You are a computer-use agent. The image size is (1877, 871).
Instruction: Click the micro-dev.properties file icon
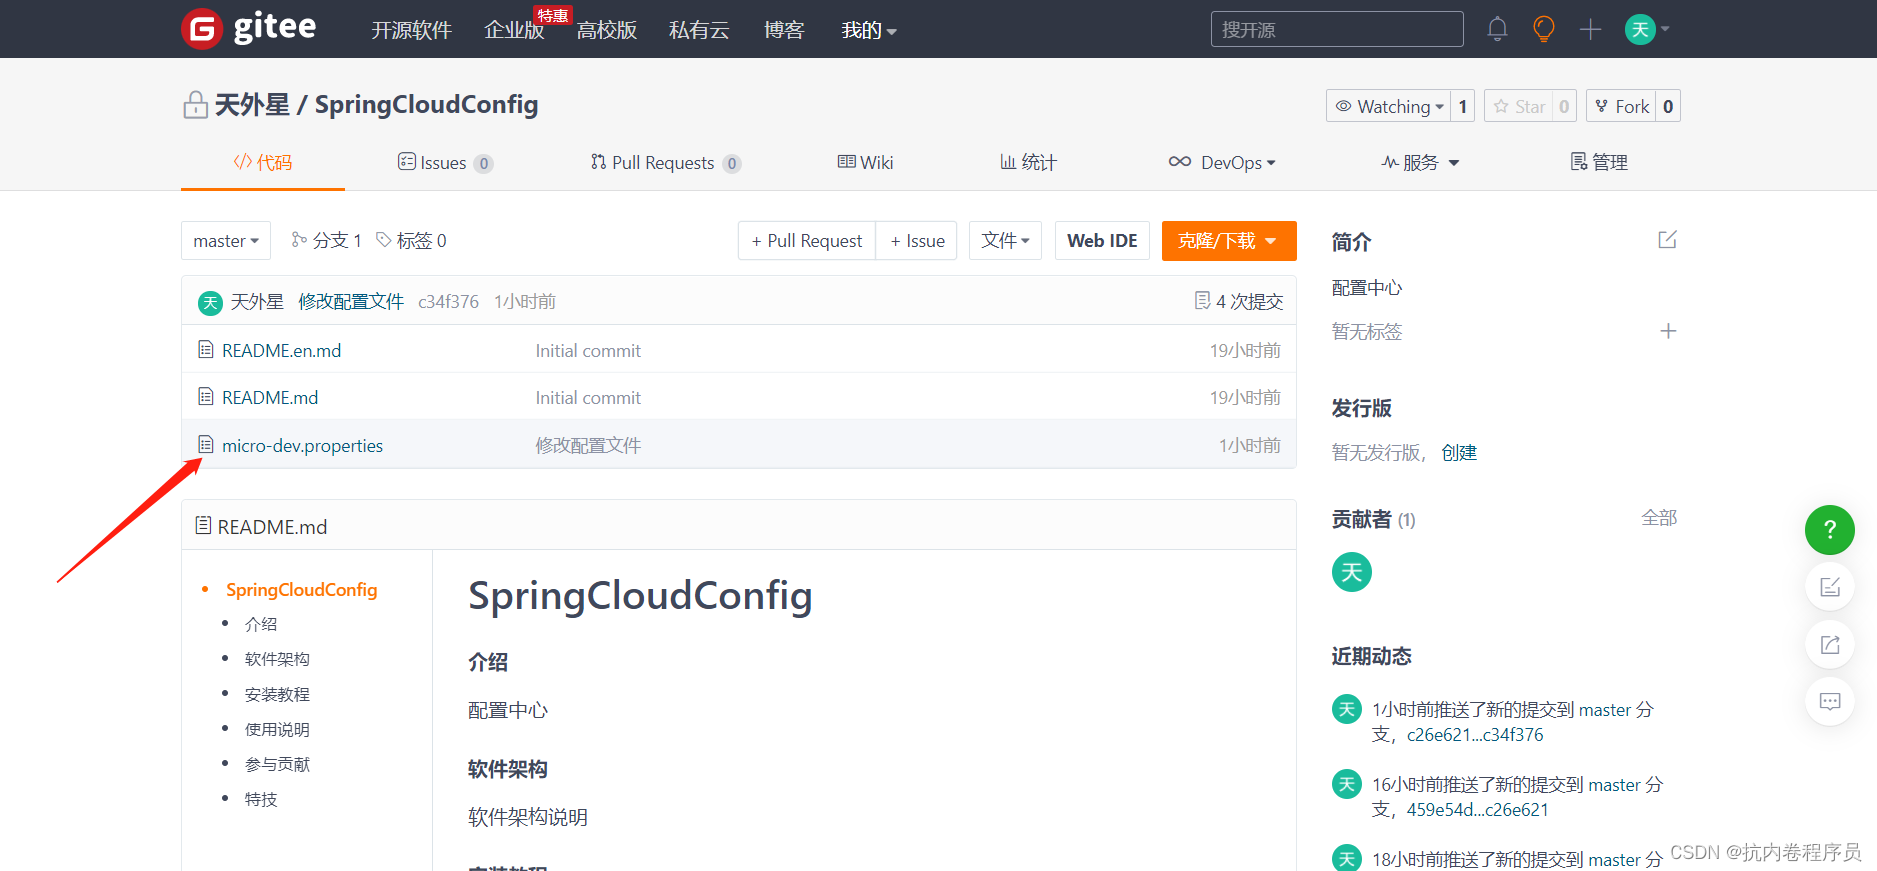click(206, 444)
